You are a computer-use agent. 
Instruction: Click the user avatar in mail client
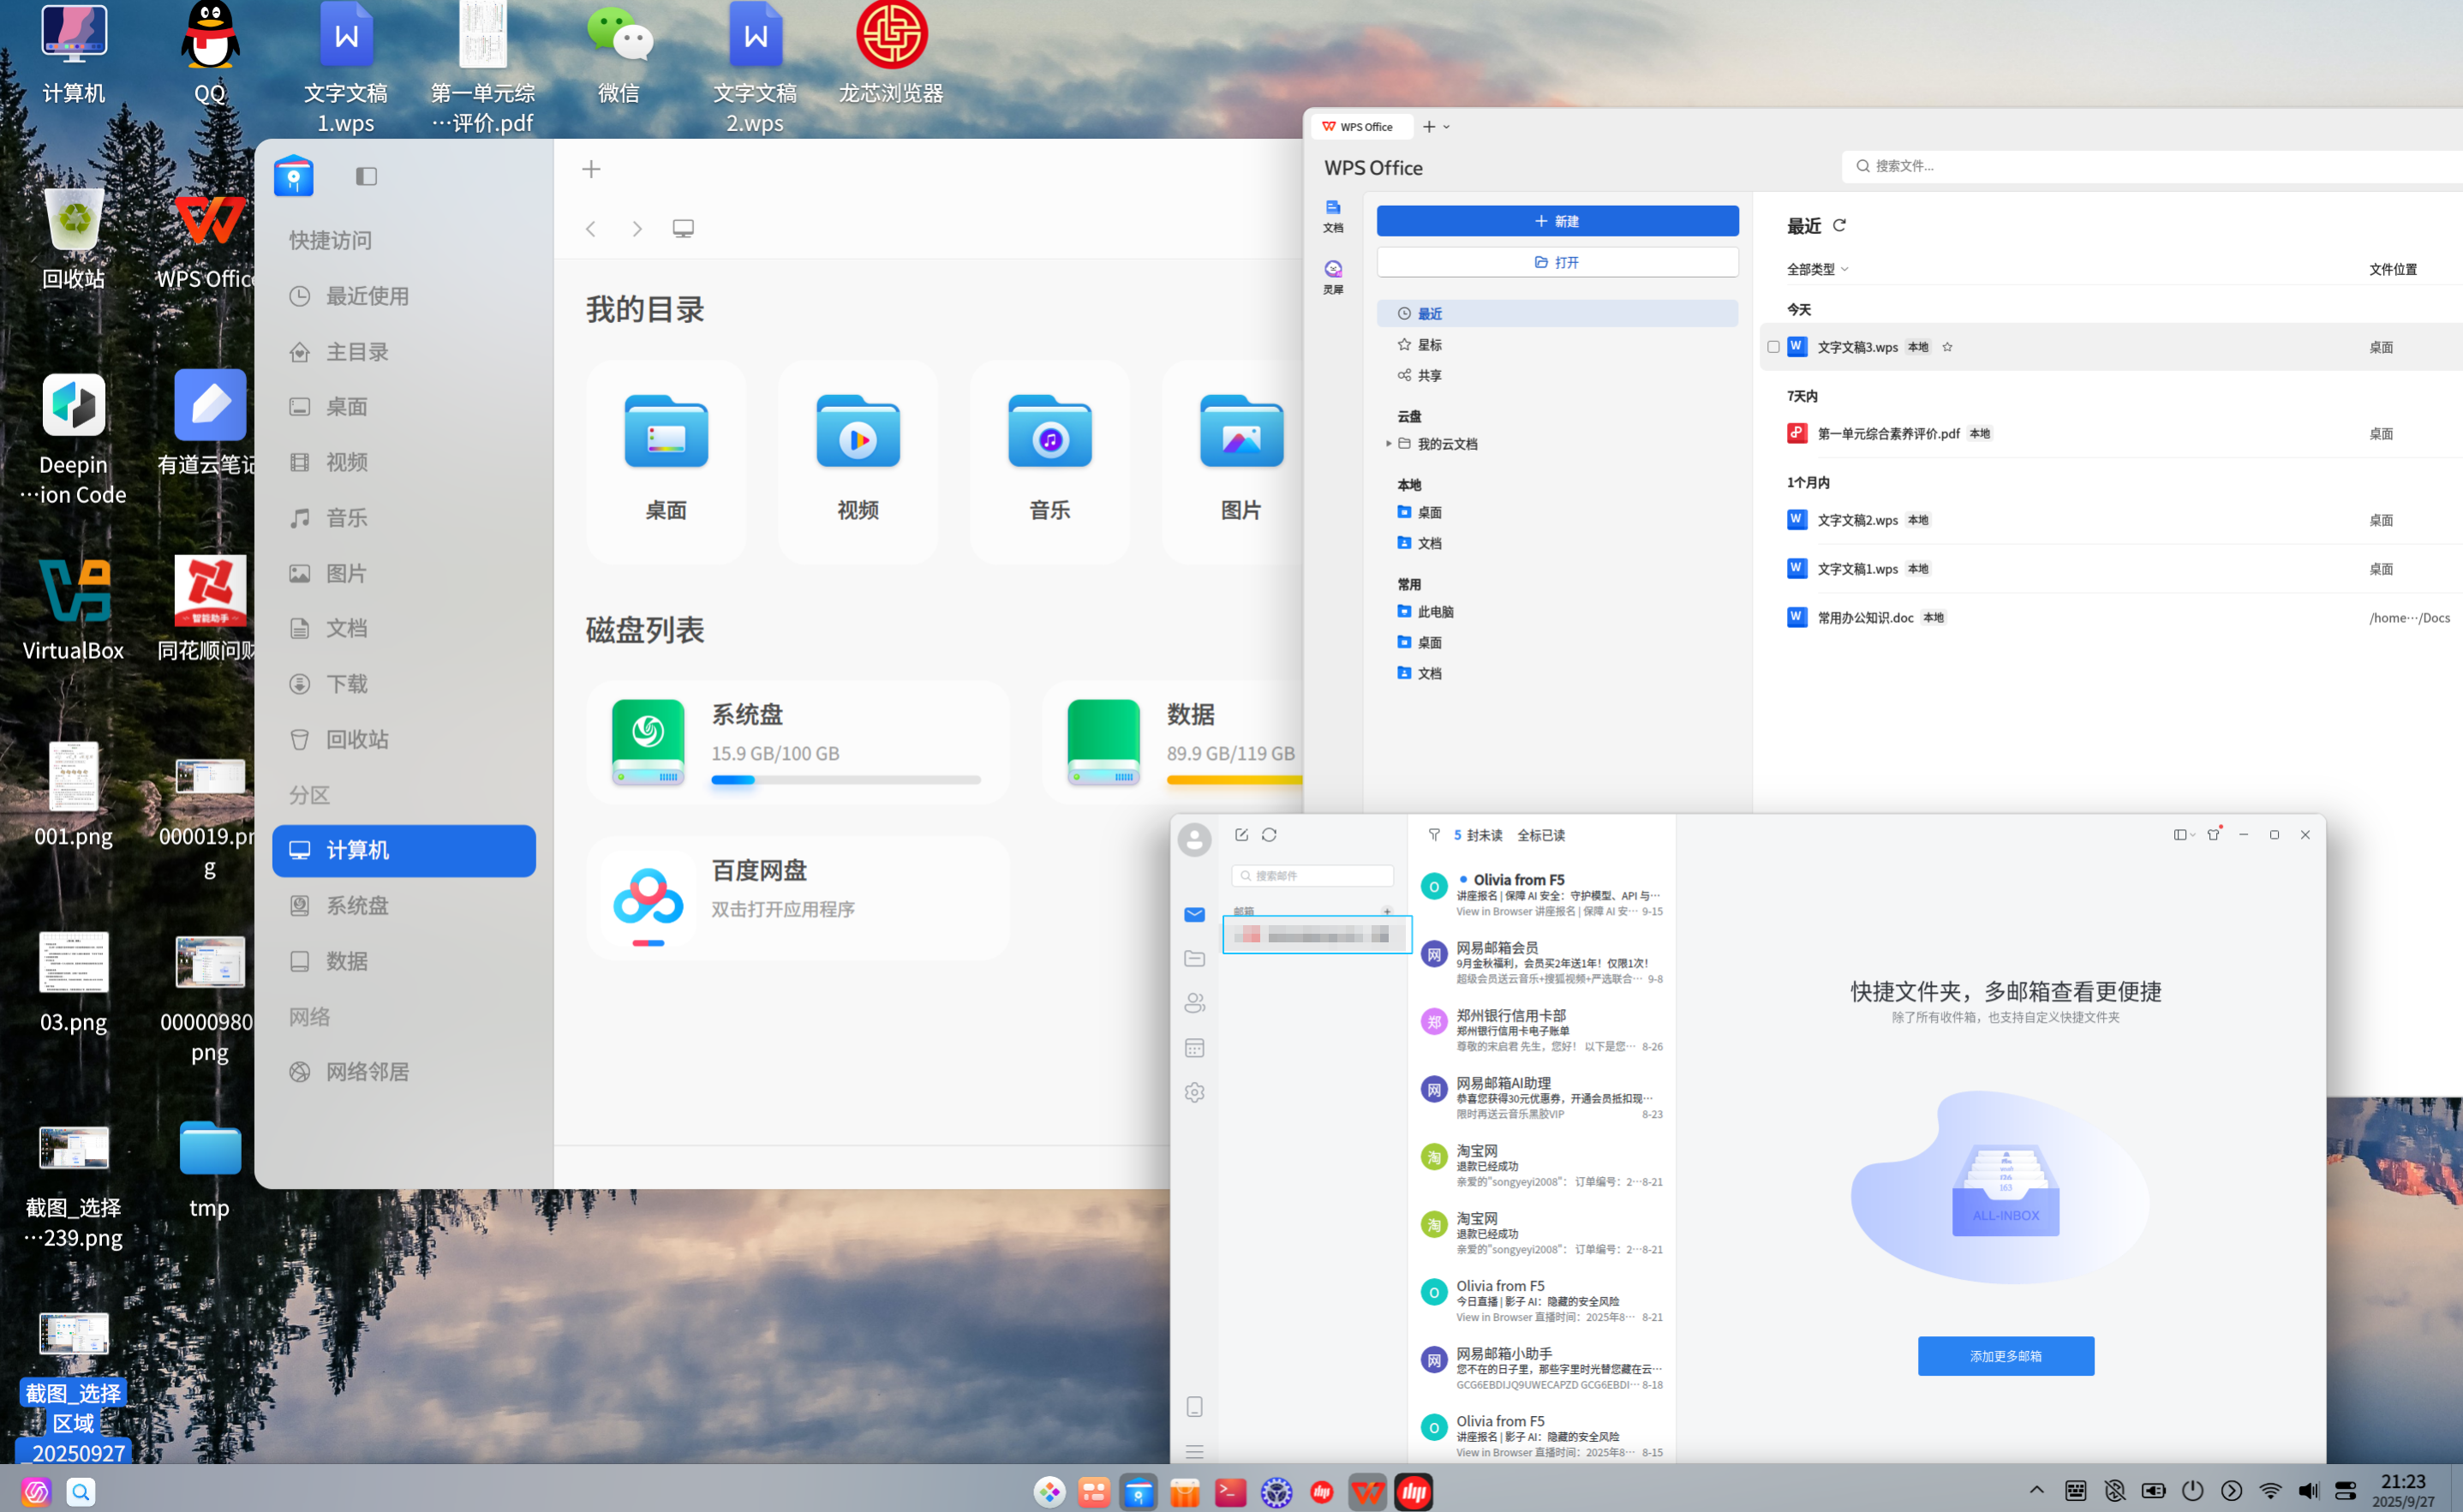[x=1194, y=840]
